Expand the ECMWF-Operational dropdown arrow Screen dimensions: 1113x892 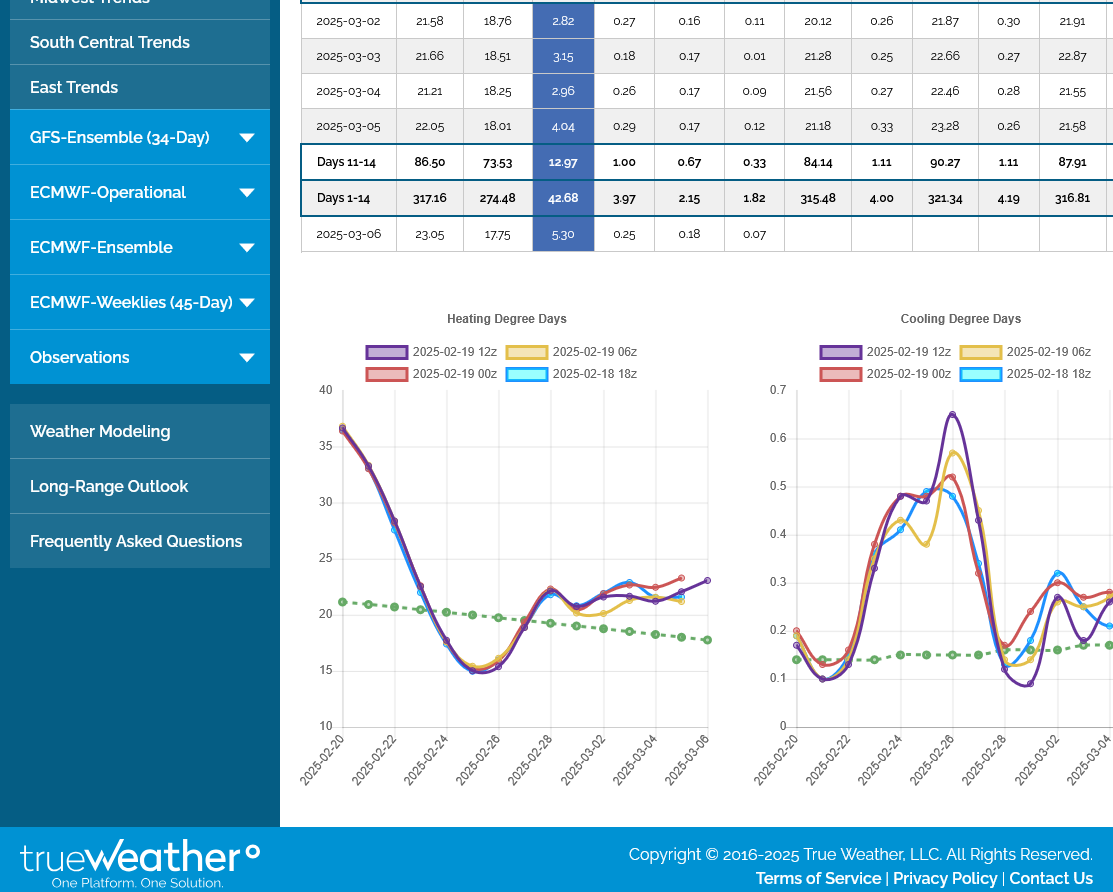point(247,193)
